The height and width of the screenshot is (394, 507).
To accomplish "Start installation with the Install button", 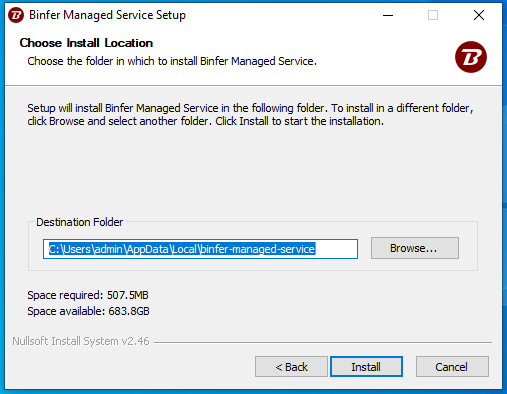I will tap(366, 367).
